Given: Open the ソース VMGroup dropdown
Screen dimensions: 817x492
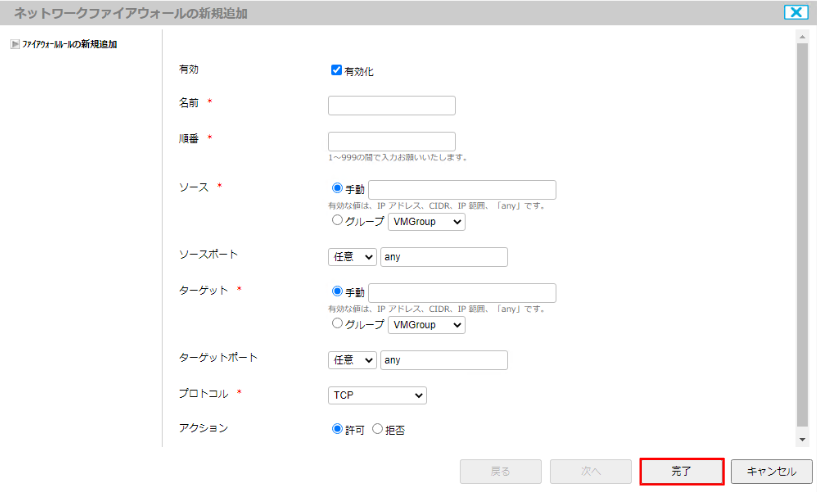Looking at the screenshot, I should tap(426, 222).
